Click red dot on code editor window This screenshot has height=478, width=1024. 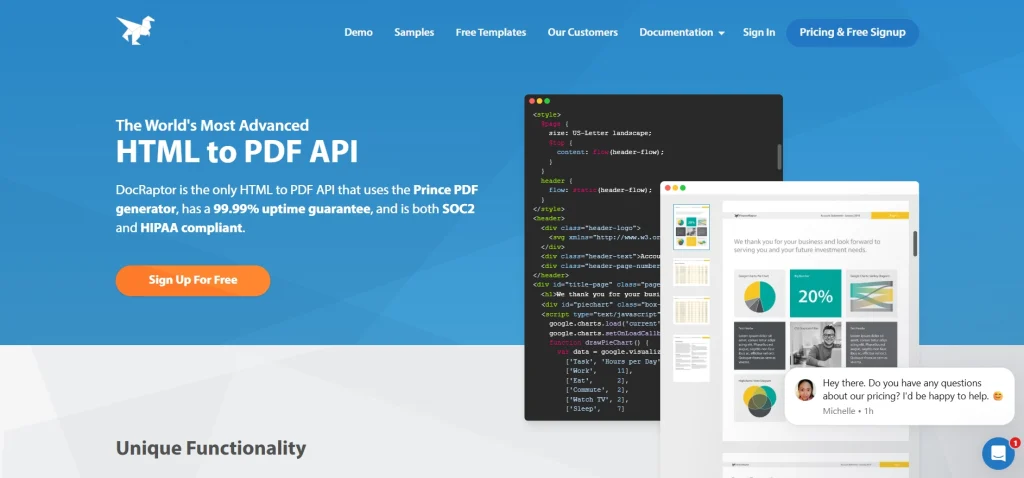(532, 101)
